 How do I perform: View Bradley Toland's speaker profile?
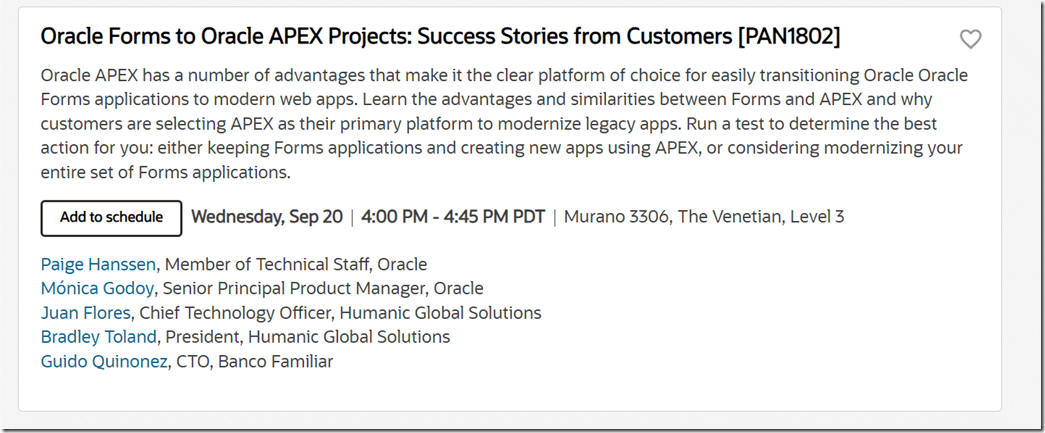coord(98,337)
